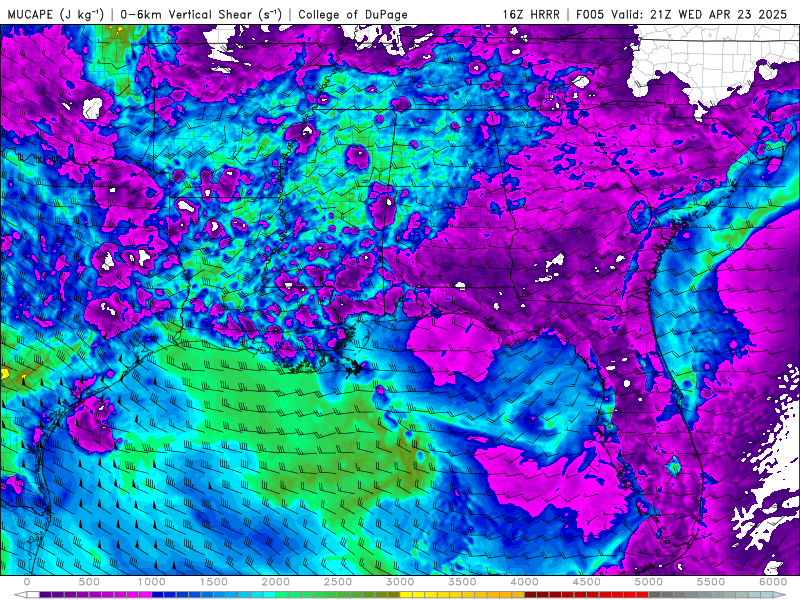
Task: Click the 0-6km Vertical Shear title label
Action: (200, 14)
